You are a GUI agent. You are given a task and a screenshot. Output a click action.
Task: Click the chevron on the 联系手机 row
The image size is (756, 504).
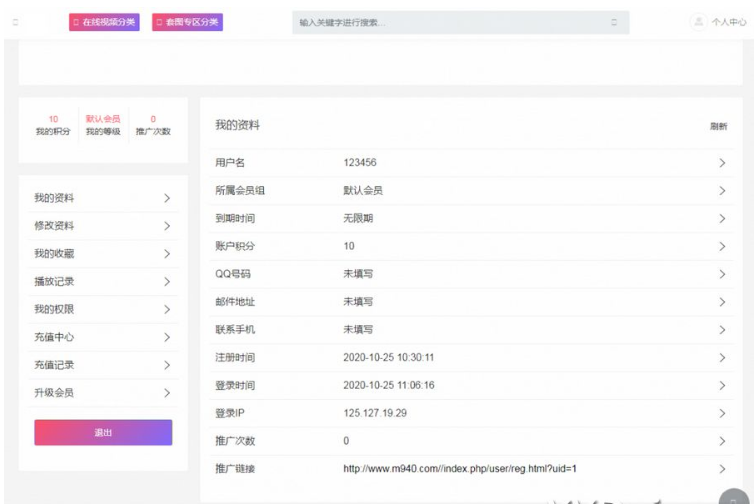click(722, 330)
